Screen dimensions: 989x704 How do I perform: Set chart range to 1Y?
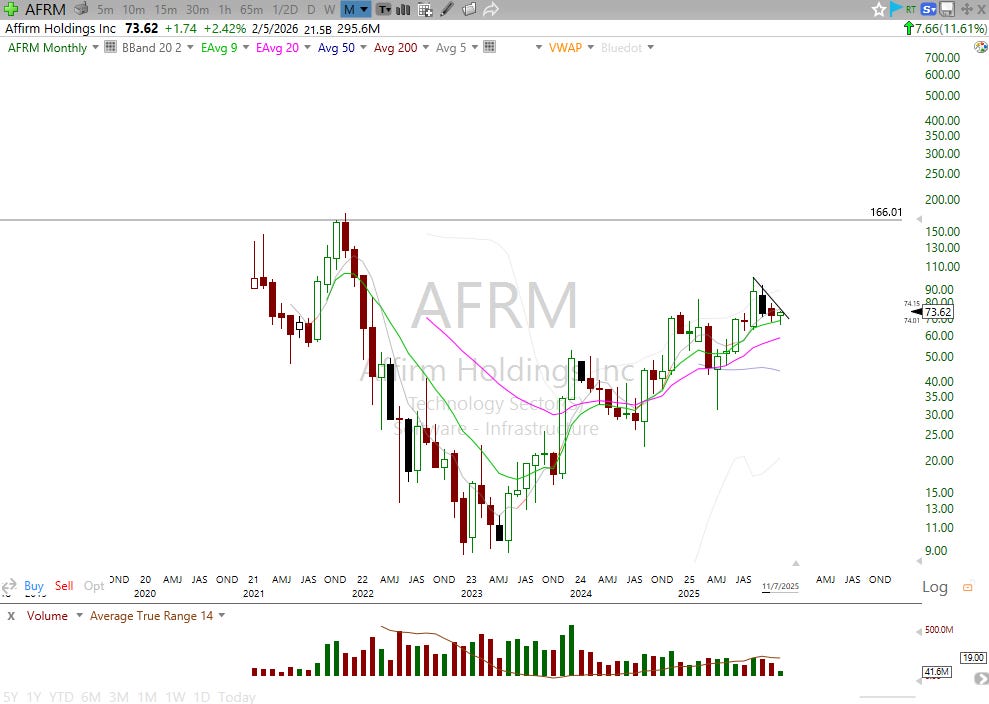[x=33, y=697]
